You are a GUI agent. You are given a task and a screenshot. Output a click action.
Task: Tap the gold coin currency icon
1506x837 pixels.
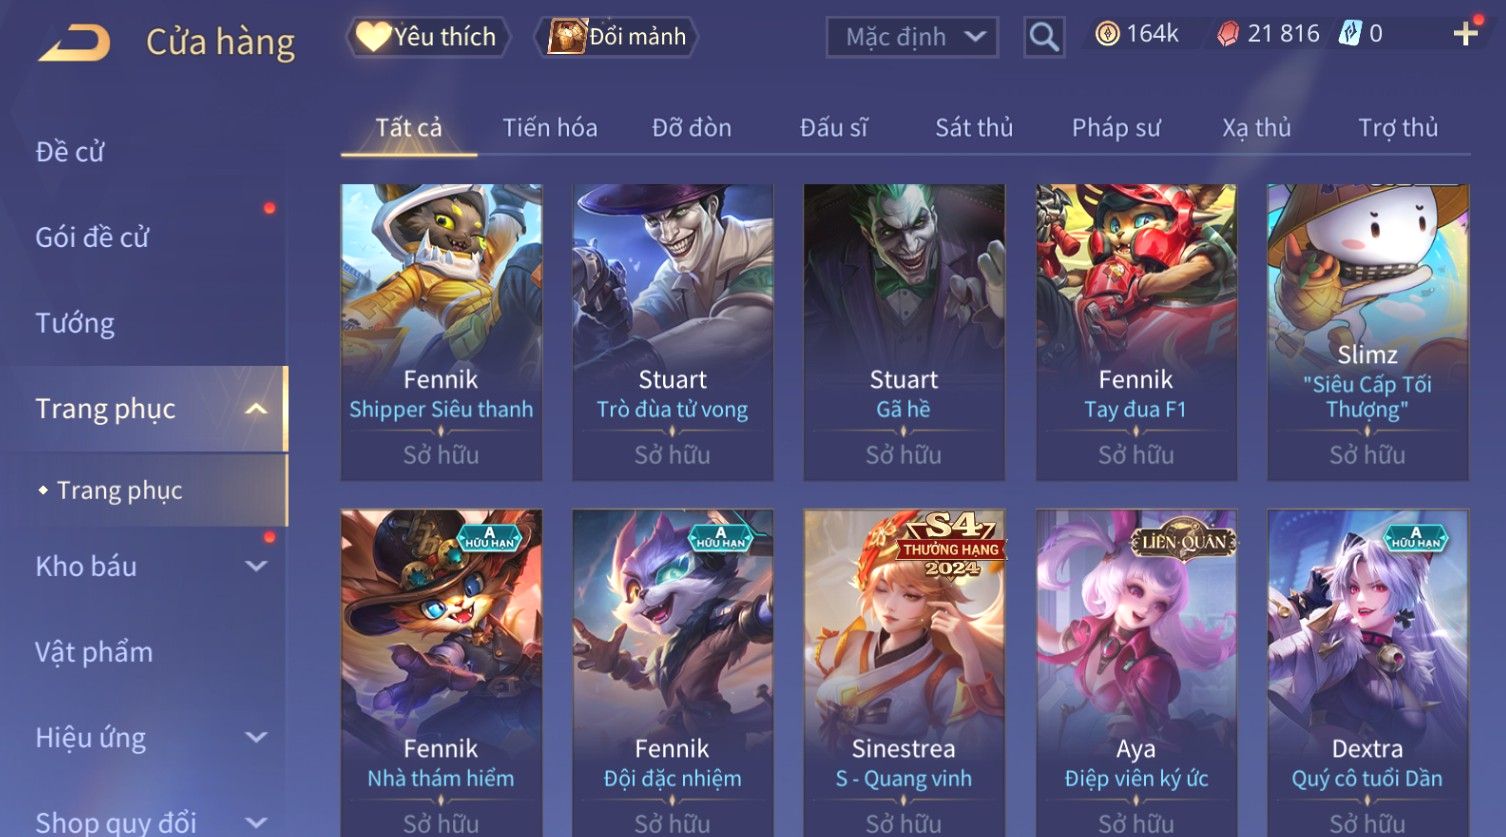pyautogui.click(x=1107, y=34)
